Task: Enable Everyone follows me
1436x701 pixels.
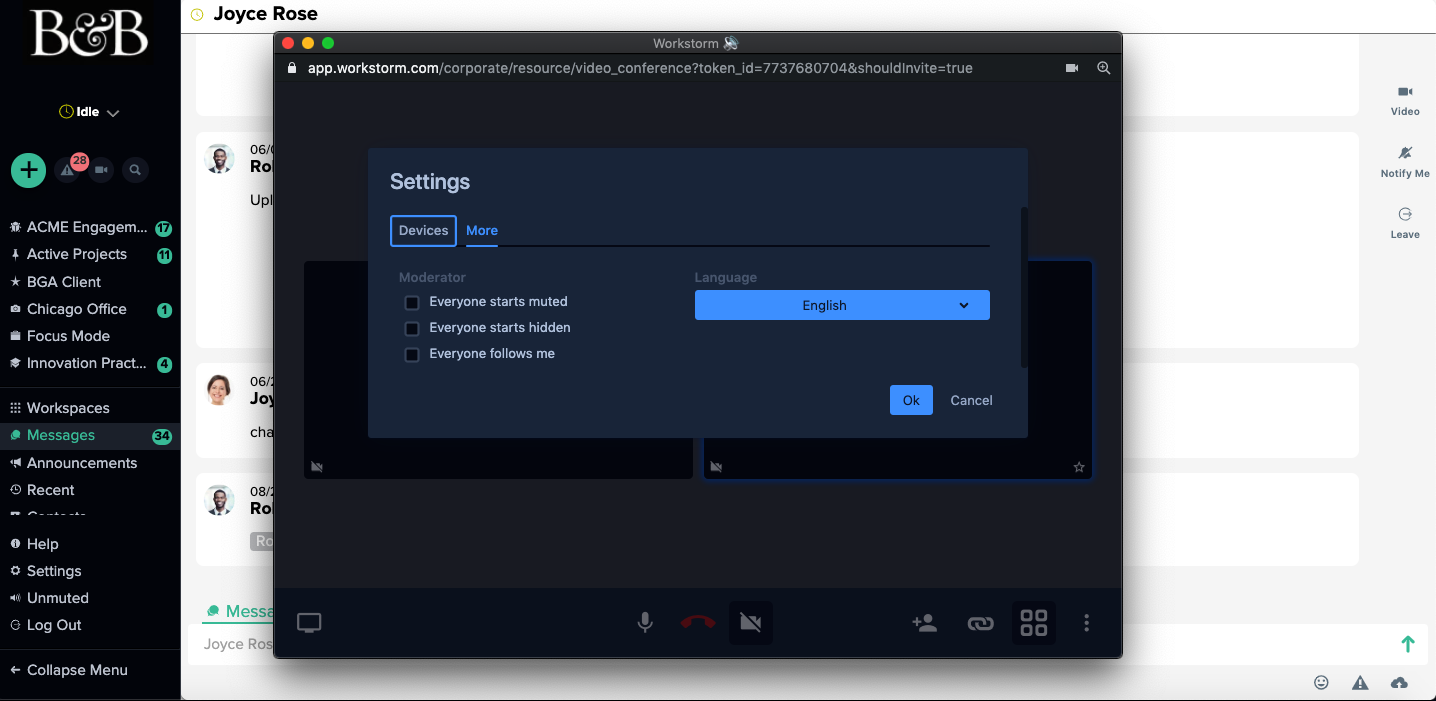Action: tap(411, 354)
